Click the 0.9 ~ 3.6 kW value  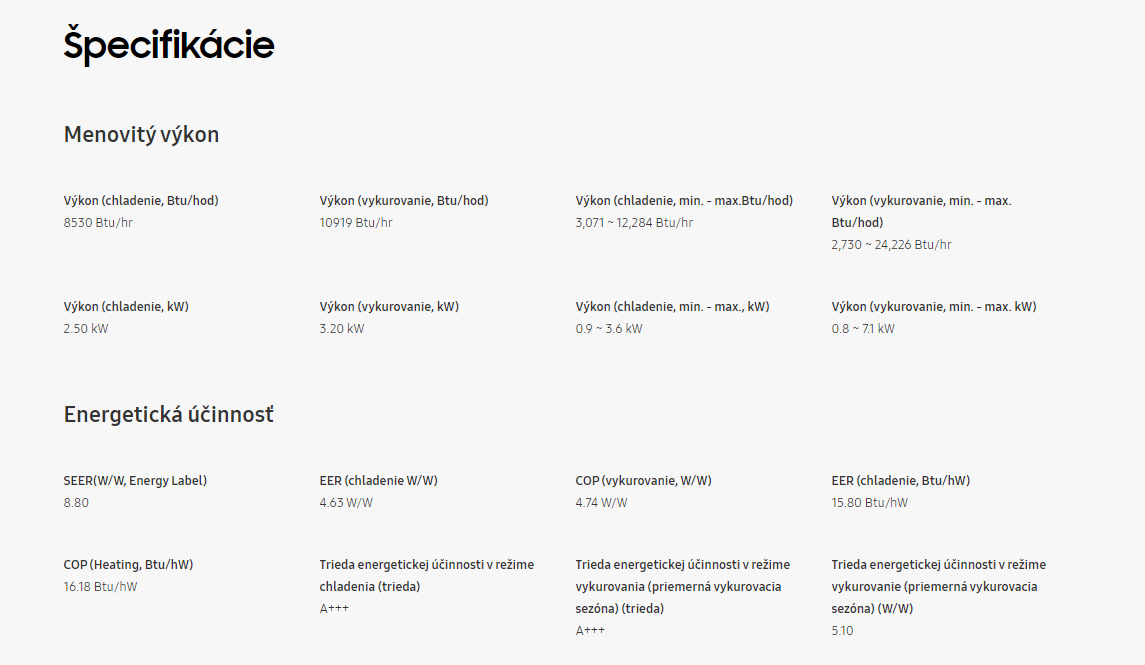(609, 328)
